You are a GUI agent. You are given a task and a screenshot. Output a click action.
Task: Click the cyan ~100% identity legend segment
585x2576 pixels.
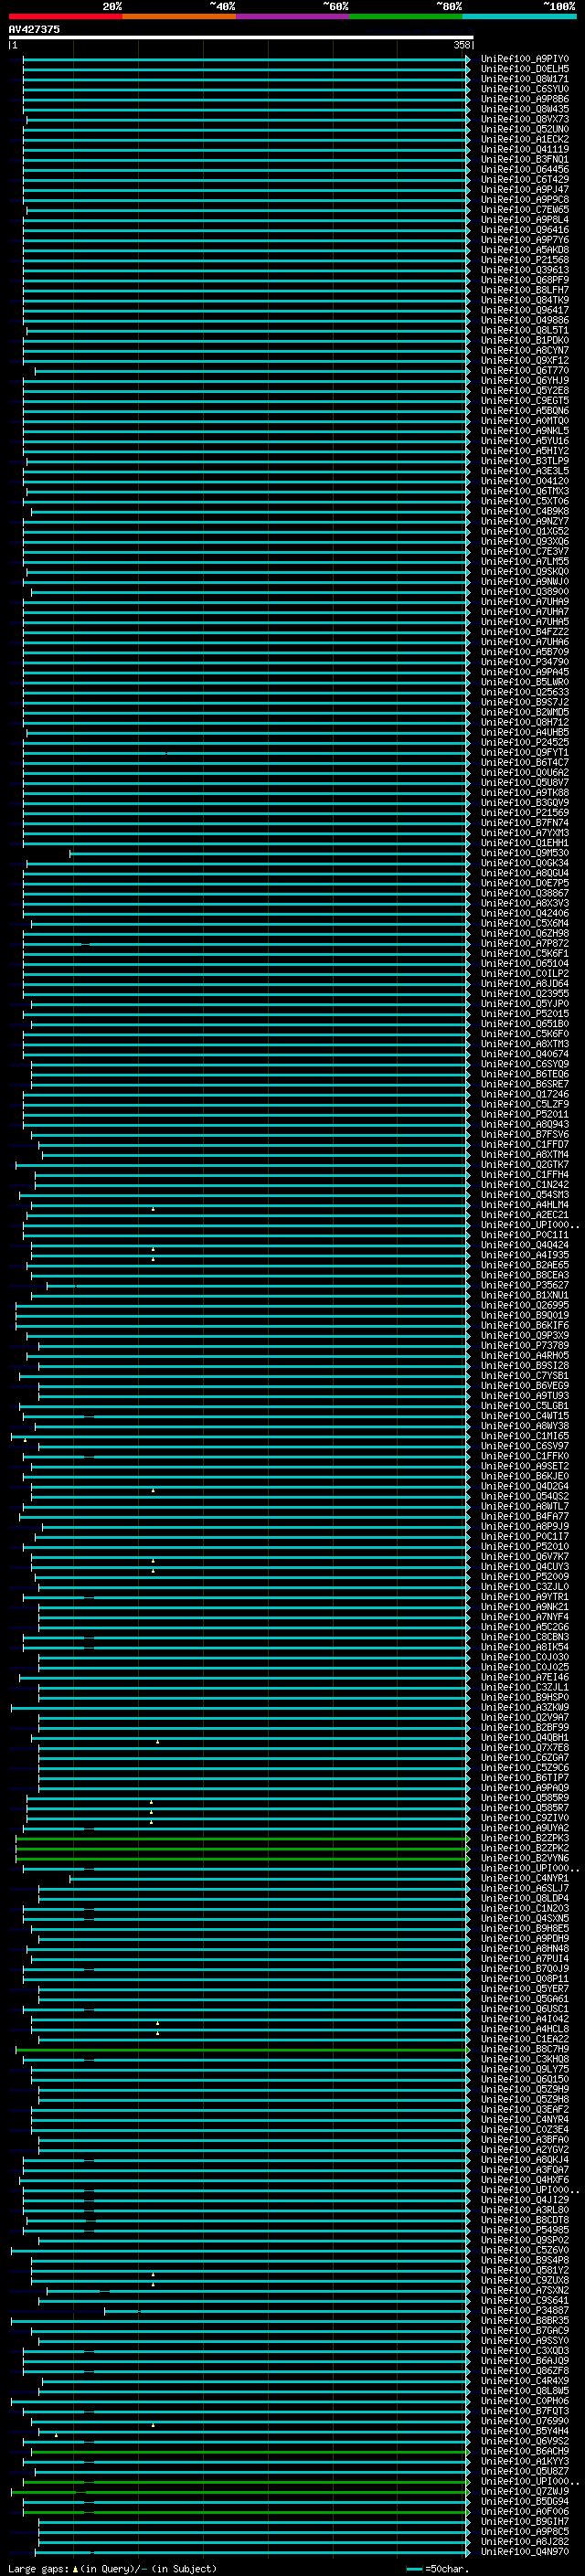pos(519,16)
